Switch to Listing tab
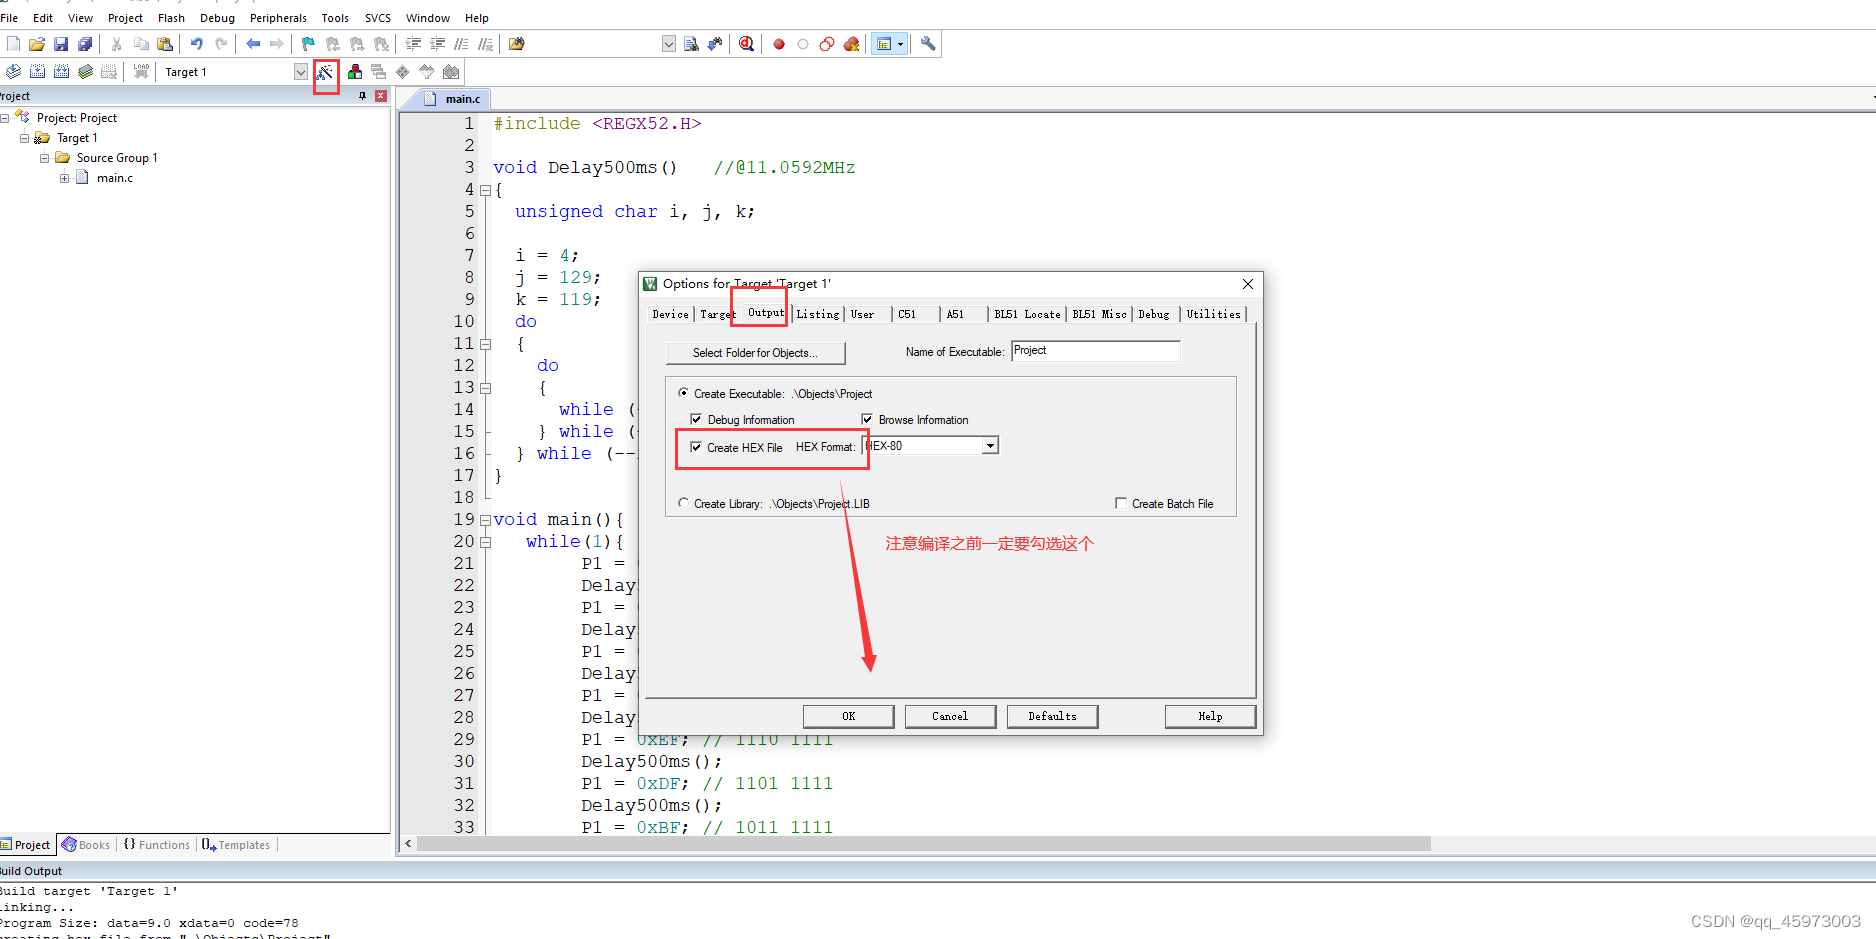Viewport: 1876px width, 939px height. click(x=818, y=314)
